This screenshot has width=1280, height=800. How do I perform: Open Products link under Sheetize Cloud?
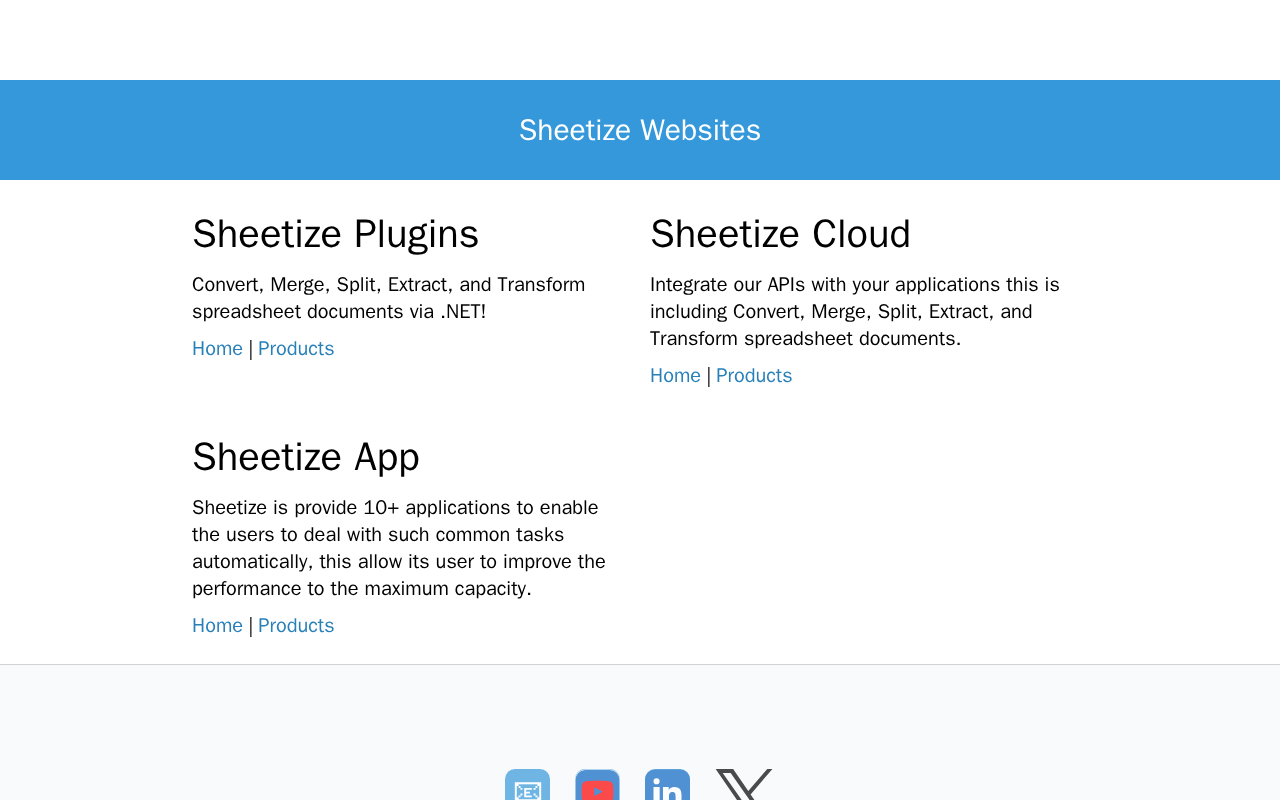pos(754,376)
